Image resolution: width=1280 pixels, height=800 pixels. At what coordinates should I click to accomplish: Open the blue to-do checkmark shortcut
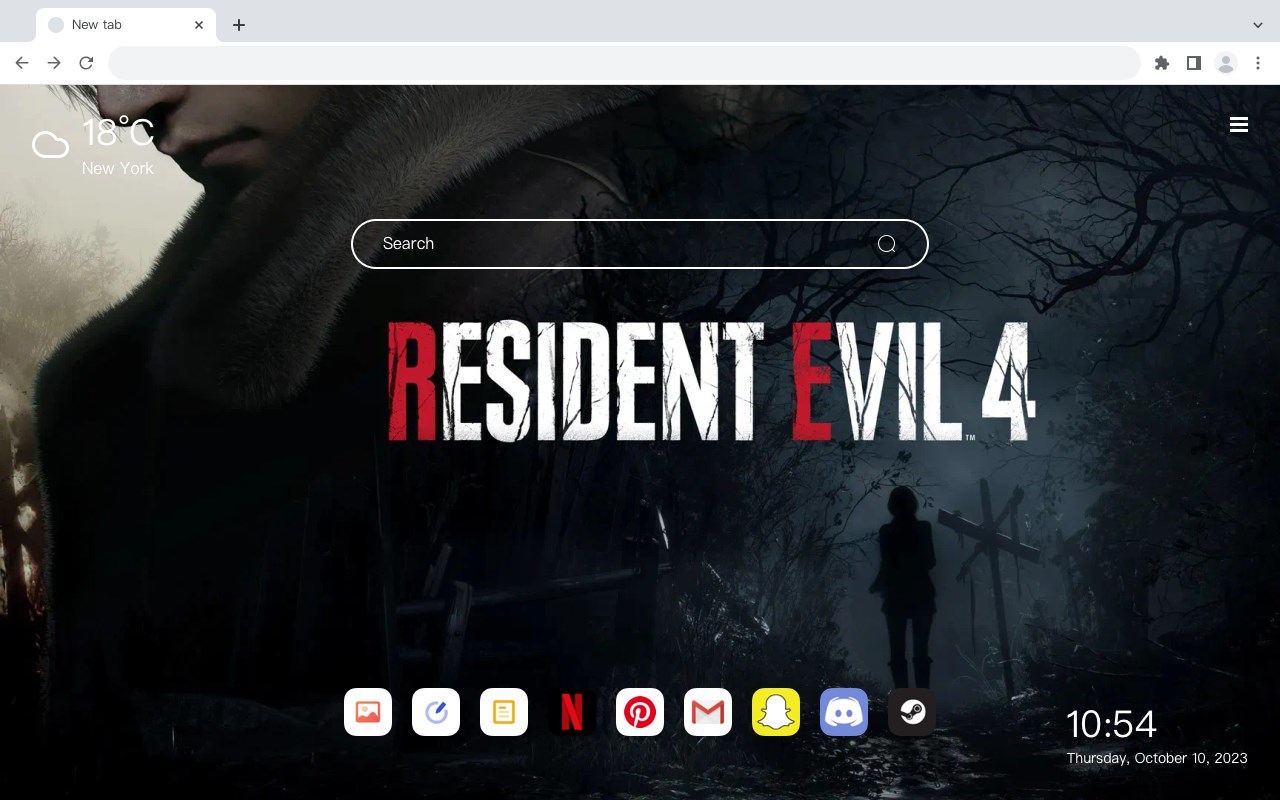point(436,712)
